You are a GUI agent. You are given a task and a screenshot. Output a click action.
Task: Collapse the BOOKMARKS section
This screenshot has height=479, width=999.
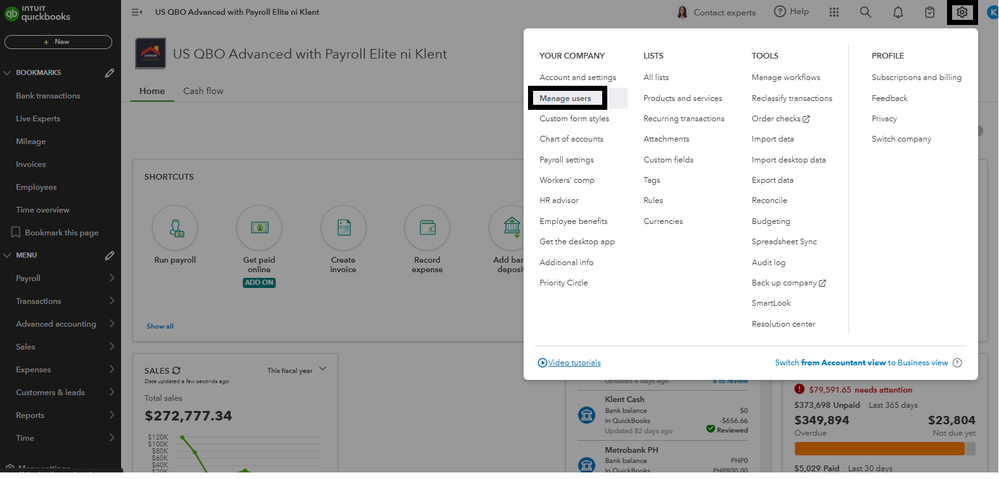coord(8,73)
